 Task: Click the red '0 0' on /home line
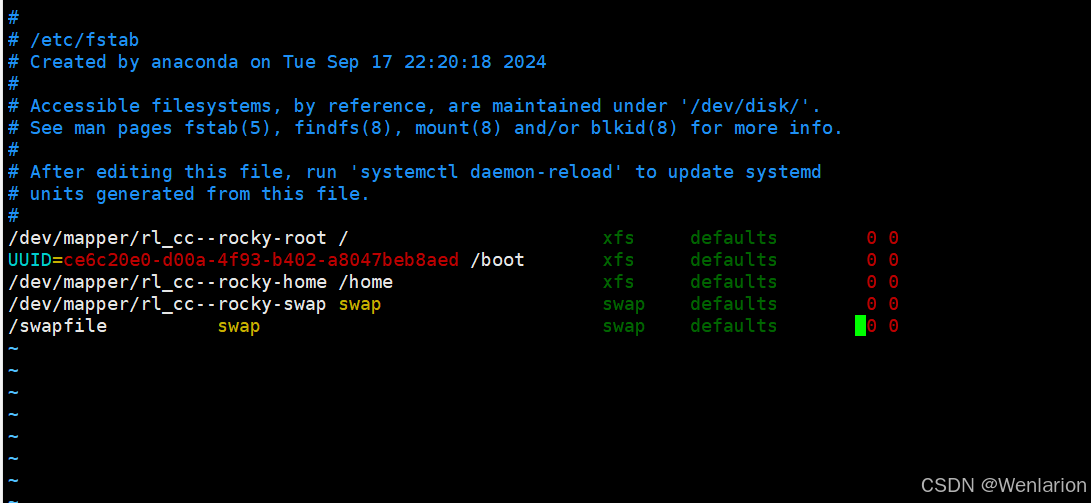[x=882, y=282]
